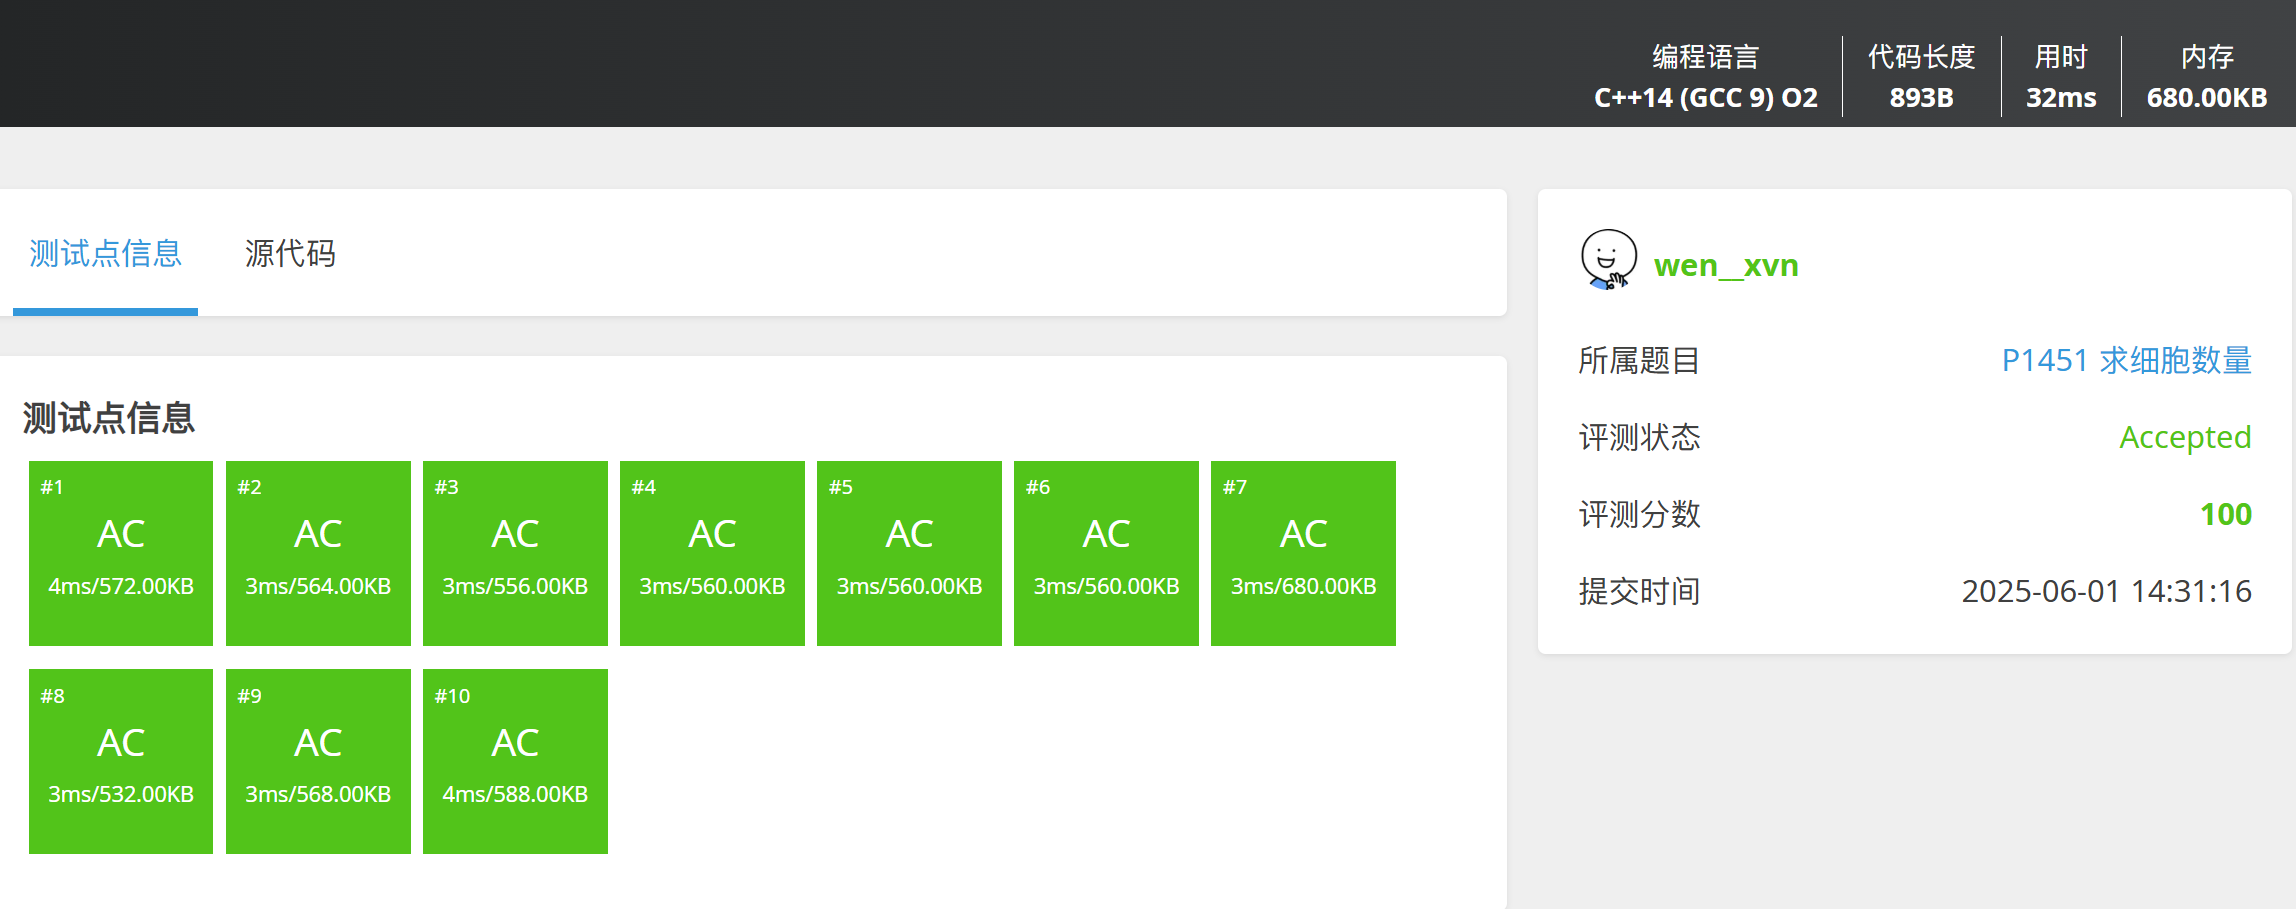Screen dimensions: 2296x909
Task: Click the 代码长度 header label
Action: tap(1921, 57)
